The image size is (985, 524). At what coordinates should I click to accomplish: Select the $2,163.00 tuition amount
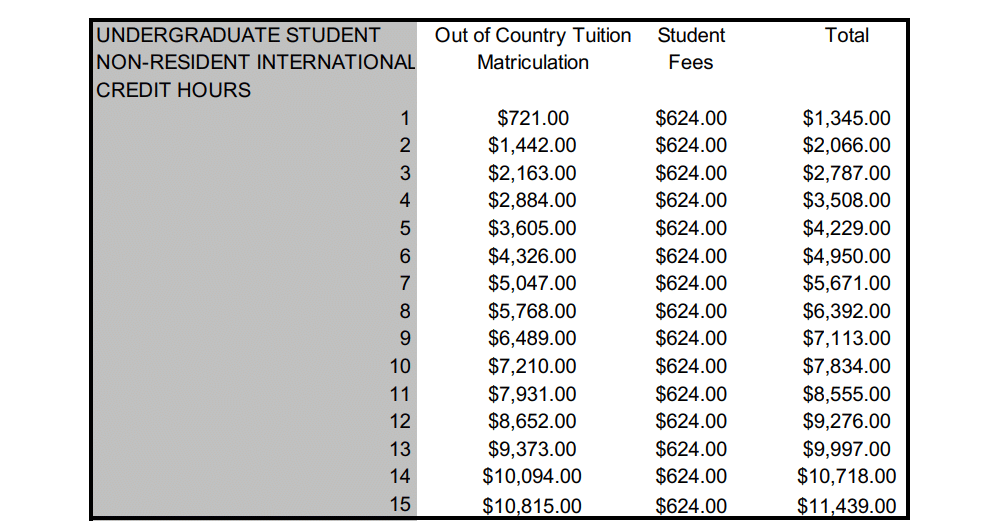pyautogui.click(x=532, y=173)
